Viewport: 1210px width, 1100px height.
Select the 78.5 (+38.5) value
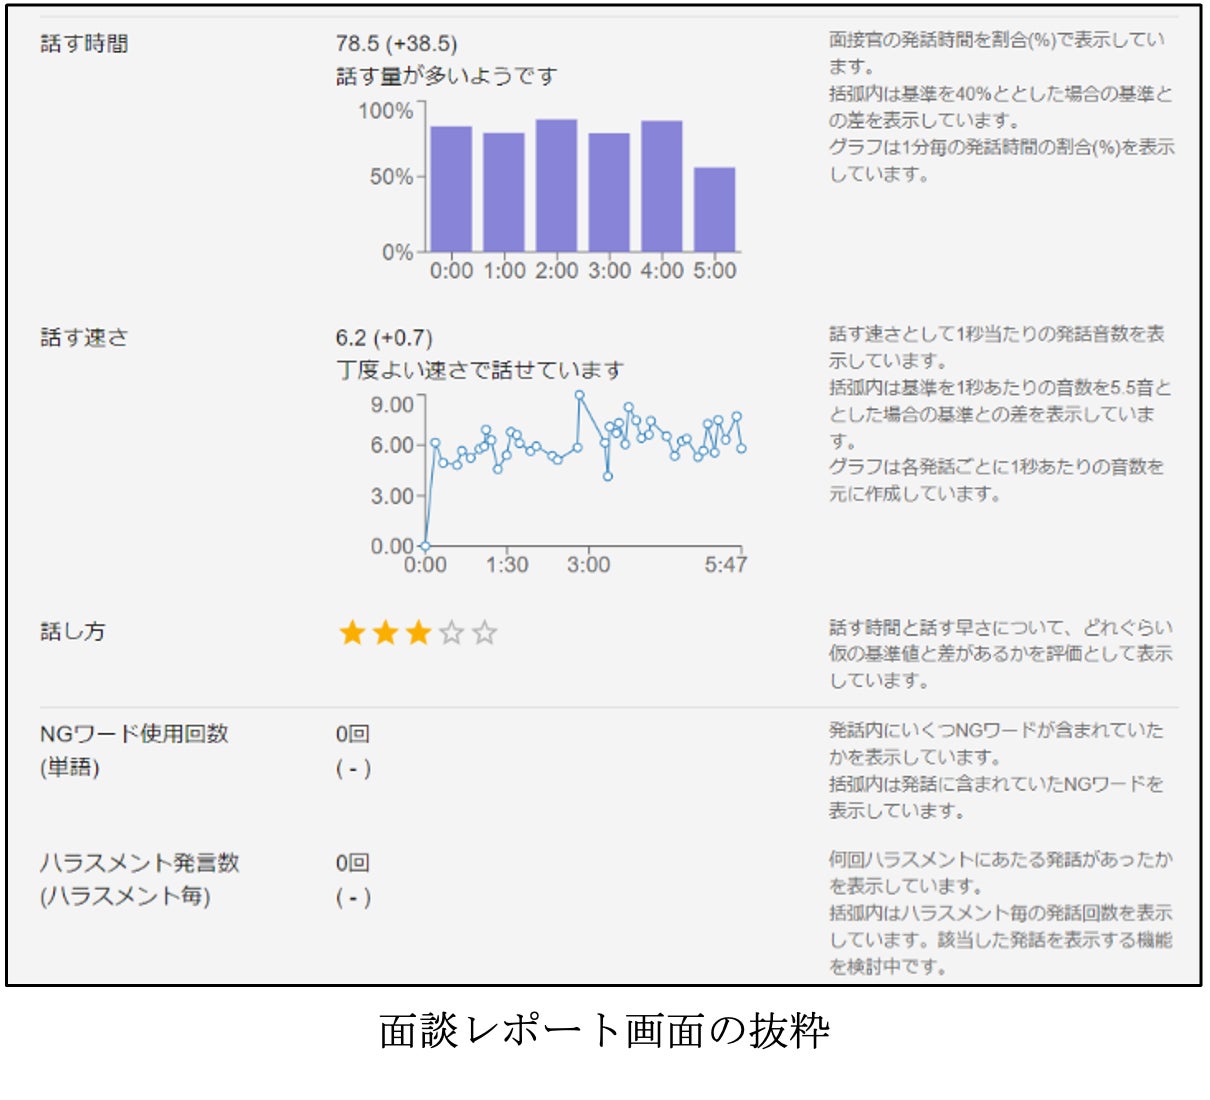coord(396,44)
